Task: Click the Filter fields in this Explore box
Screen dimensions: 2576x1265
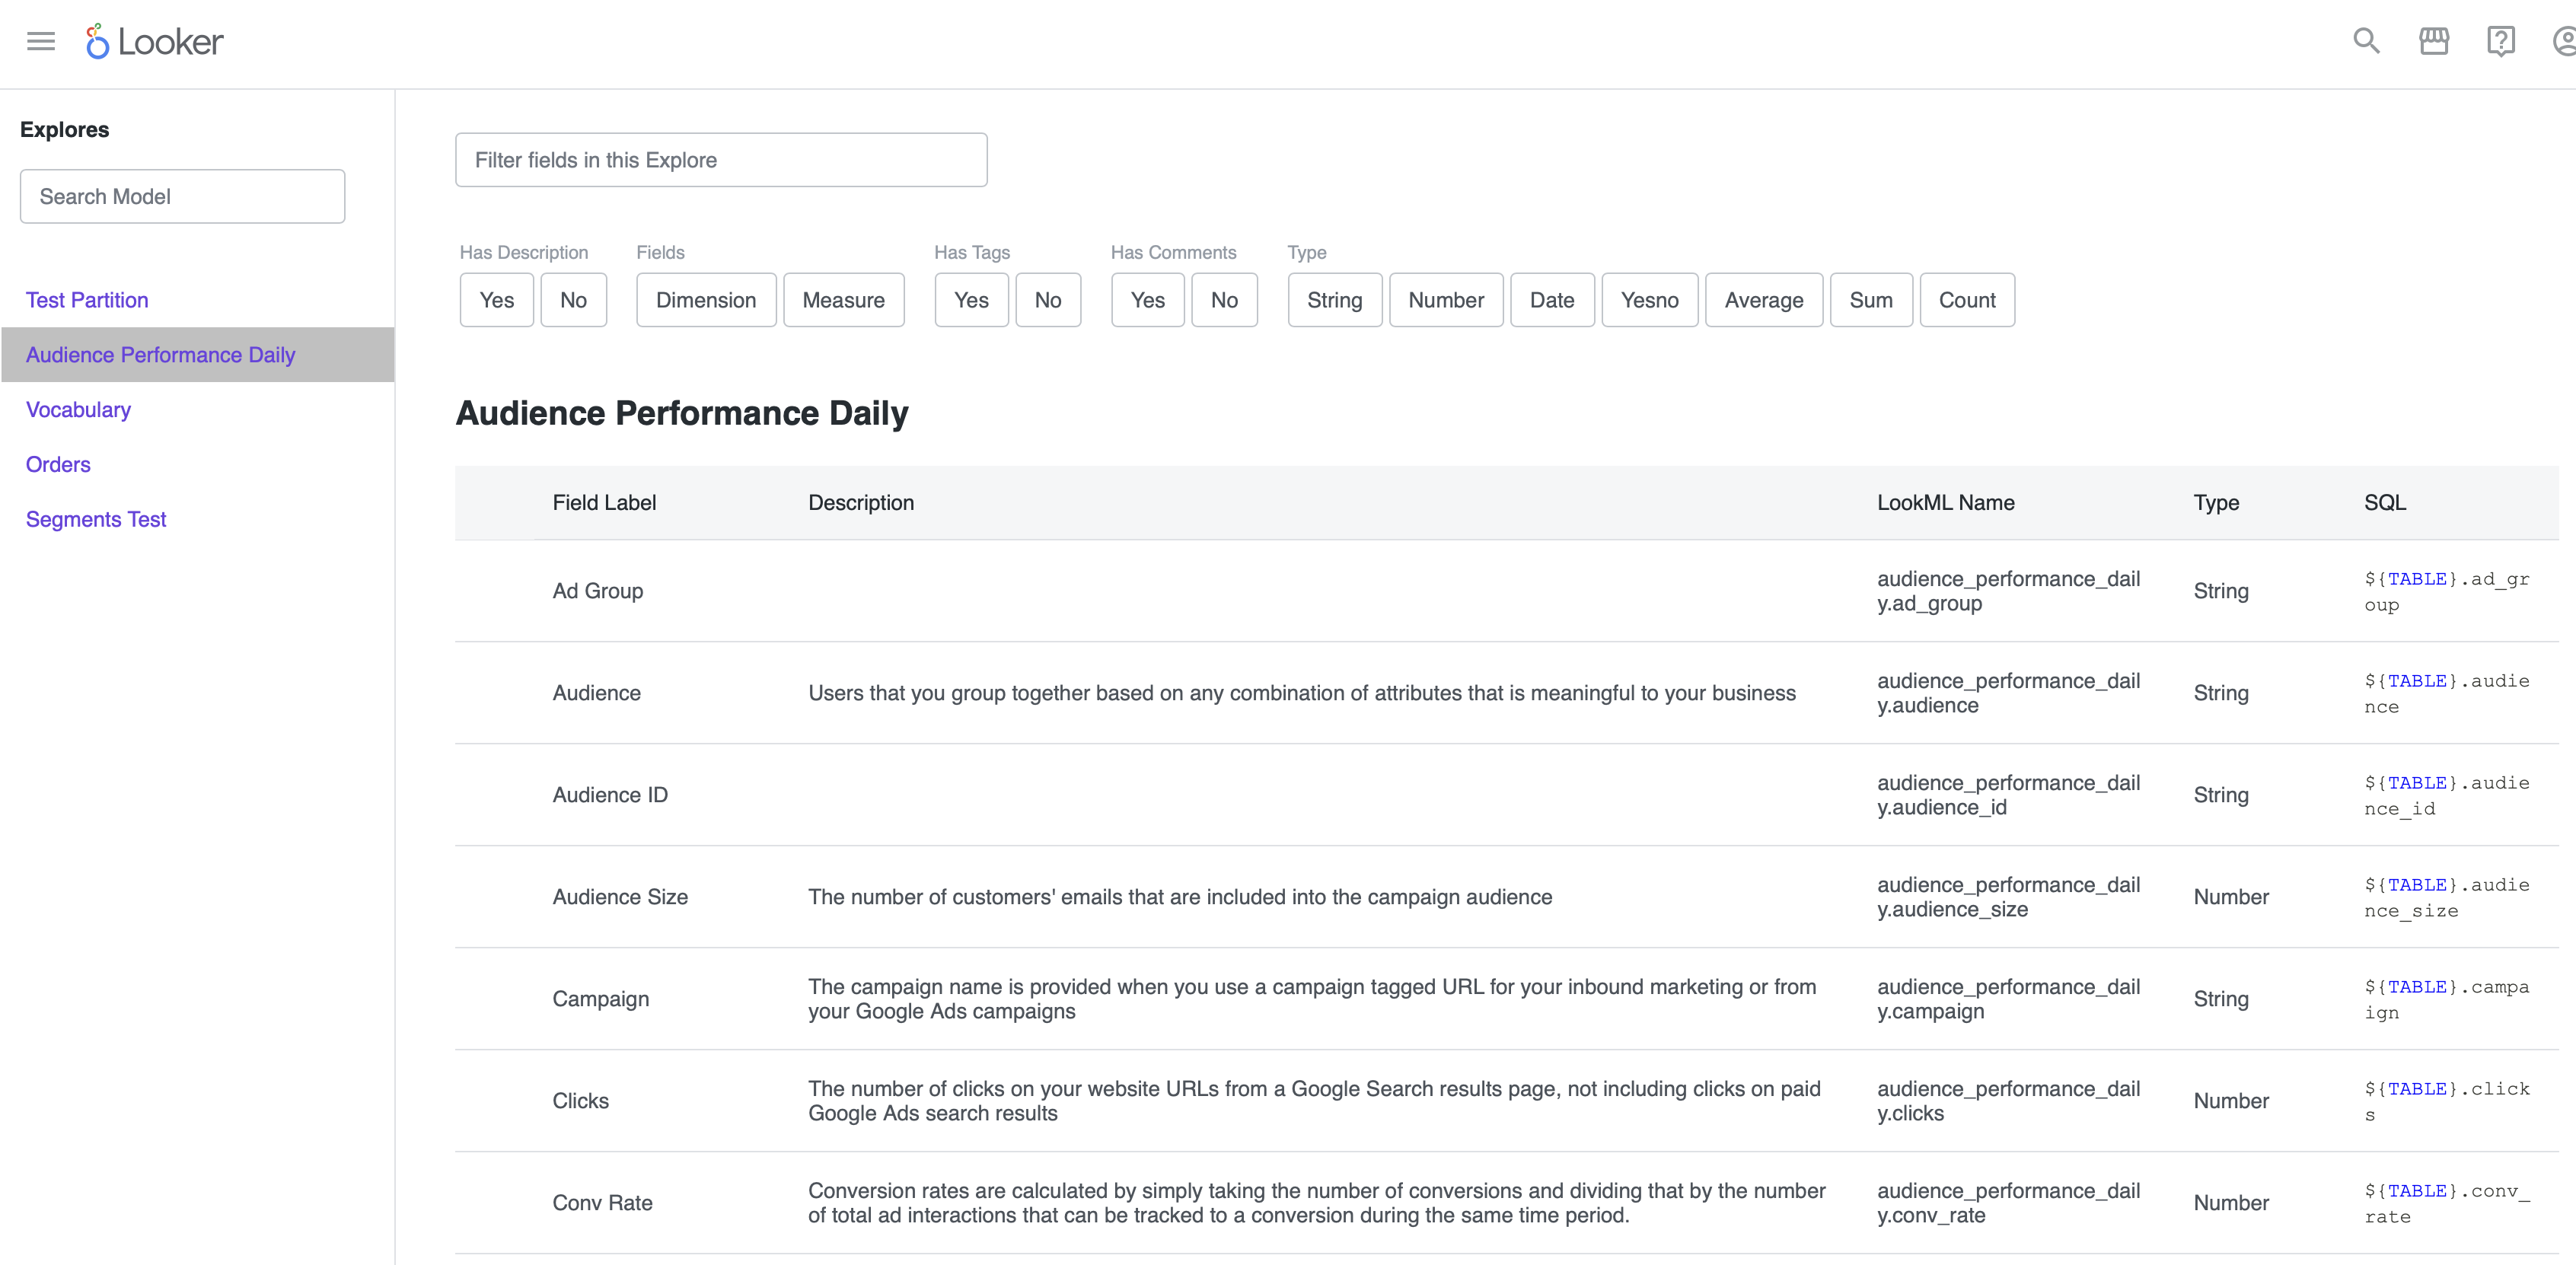Action: (x=720, y=159)
